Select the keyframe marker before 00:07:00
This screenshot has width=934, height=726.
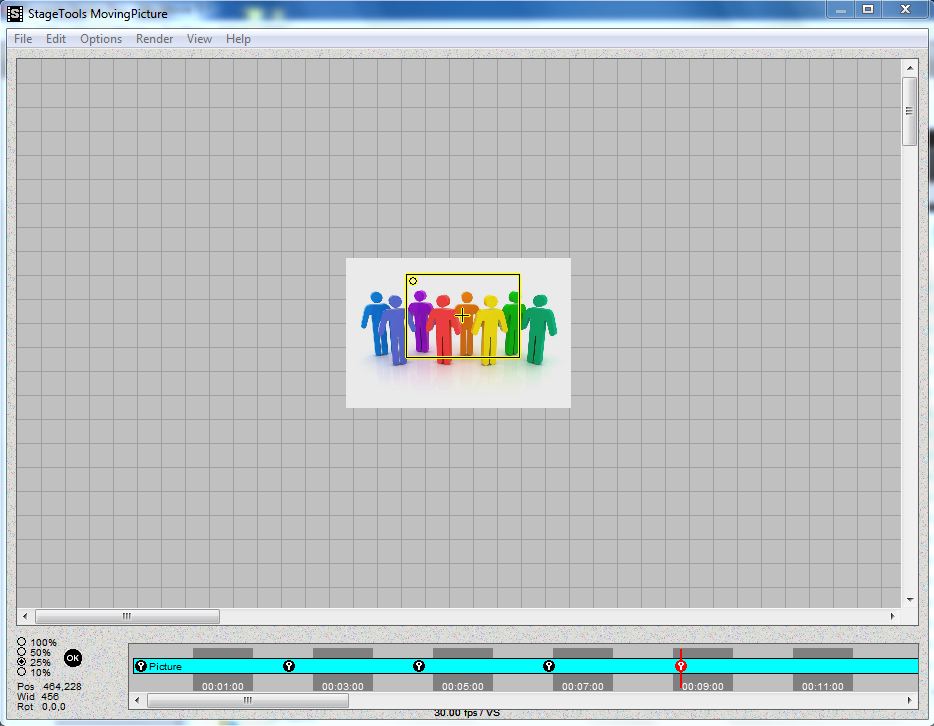point(549,666)
